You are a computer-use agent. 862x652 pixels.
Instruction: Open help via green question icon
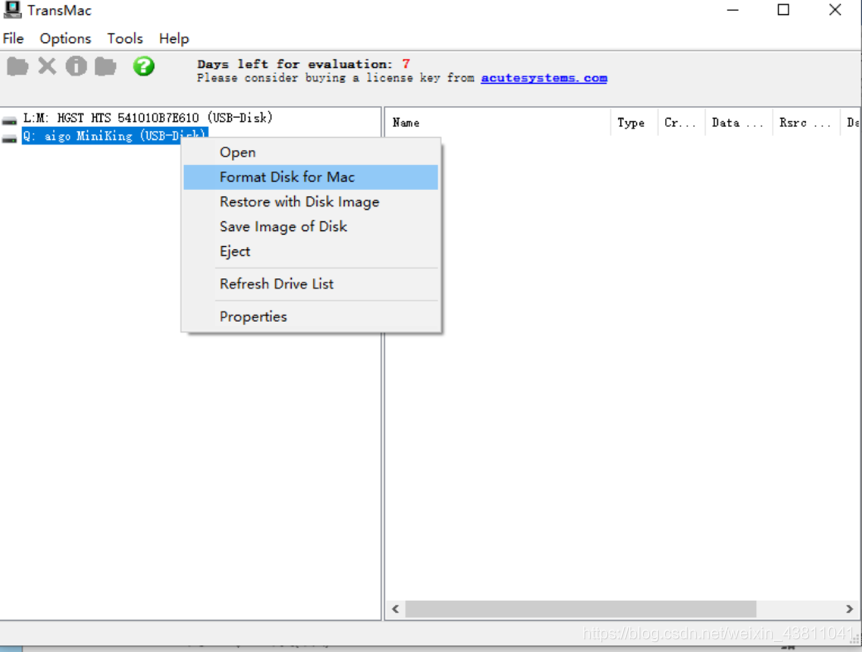tap(143, 67)
